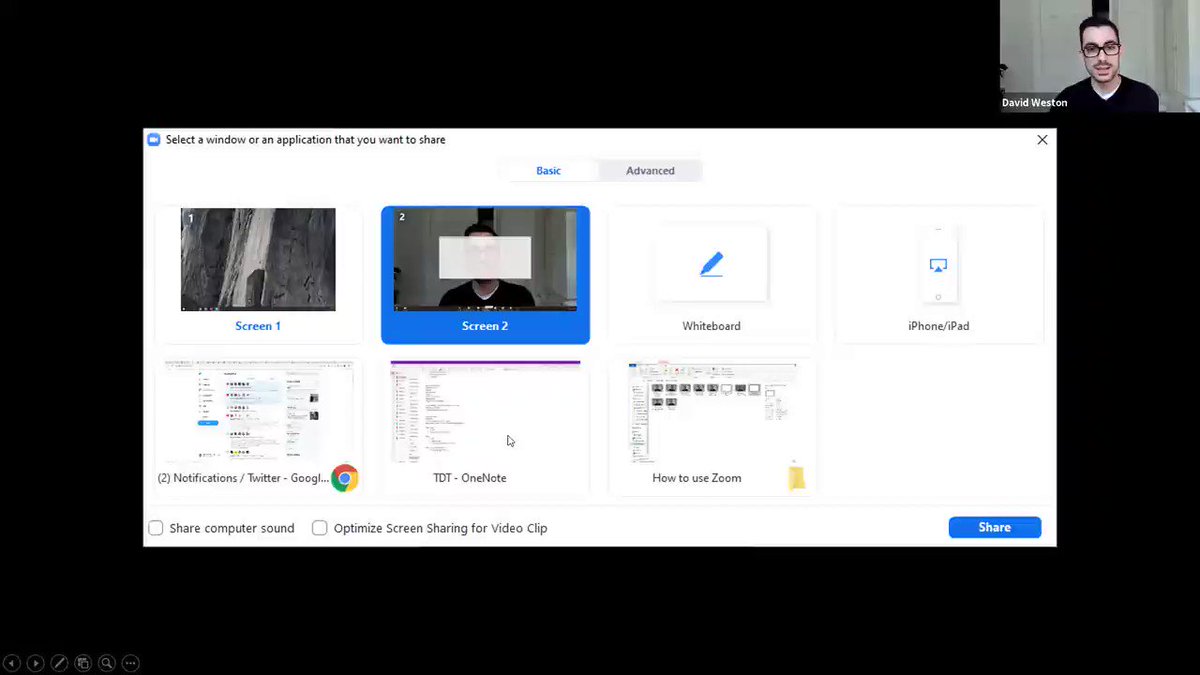Image resolution: width=1200 pixels, height=675 pixels.
Task: Click the blue Share button
Action: [995, 527]
